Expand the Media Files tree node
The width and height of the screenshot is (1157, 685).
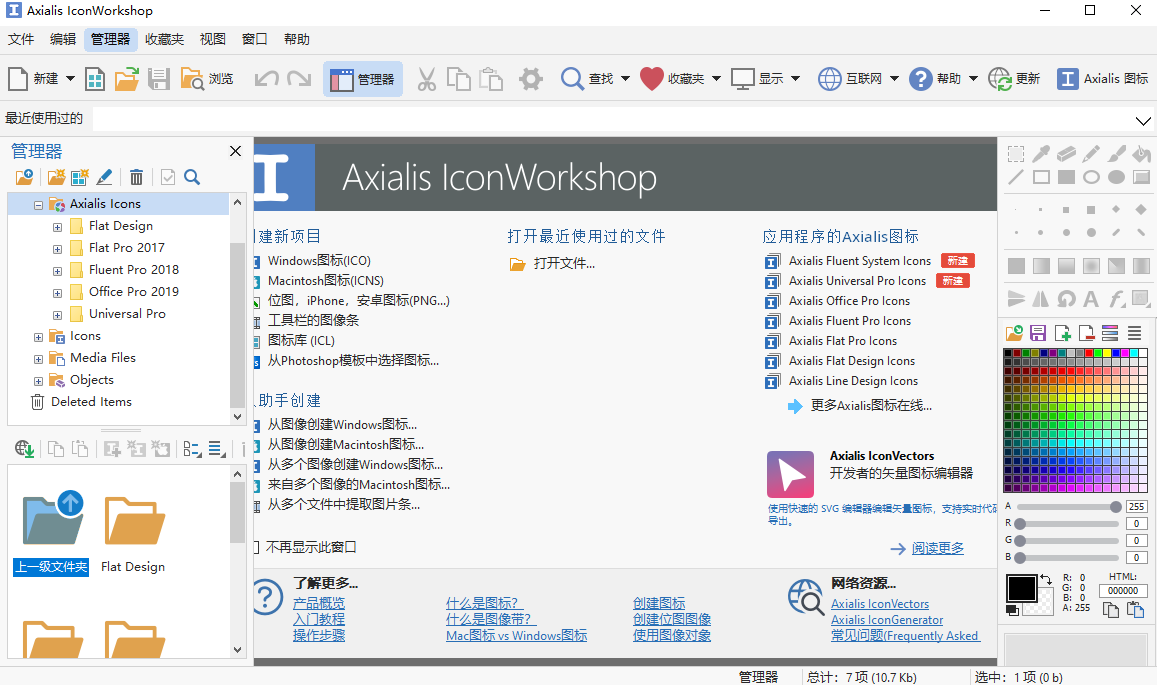pos(38,359)
